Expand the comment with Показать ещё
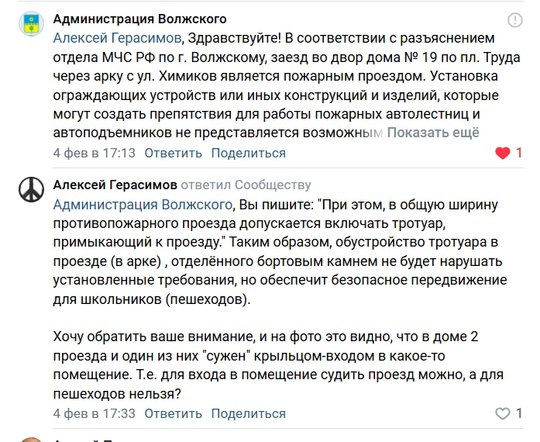Screen dimensions: 540x442 433,133
